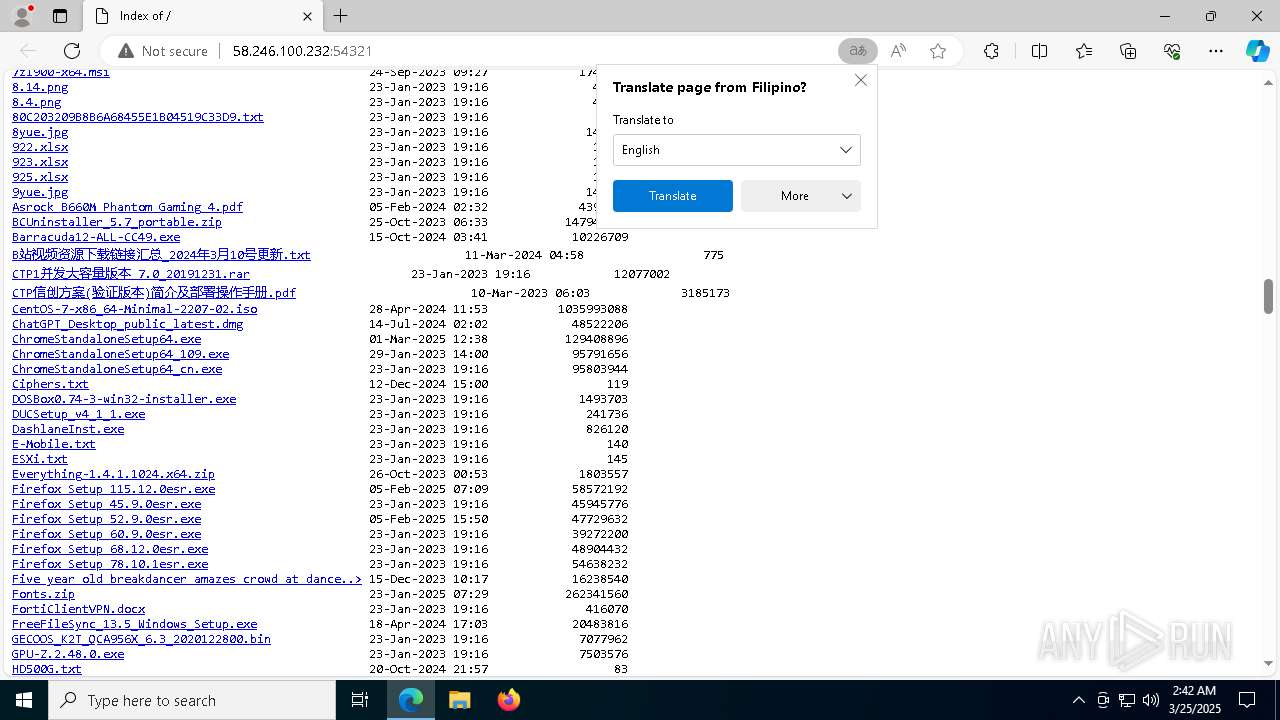
Task: Open the Fonts.zip link
Action: click(x=43, y=594)
